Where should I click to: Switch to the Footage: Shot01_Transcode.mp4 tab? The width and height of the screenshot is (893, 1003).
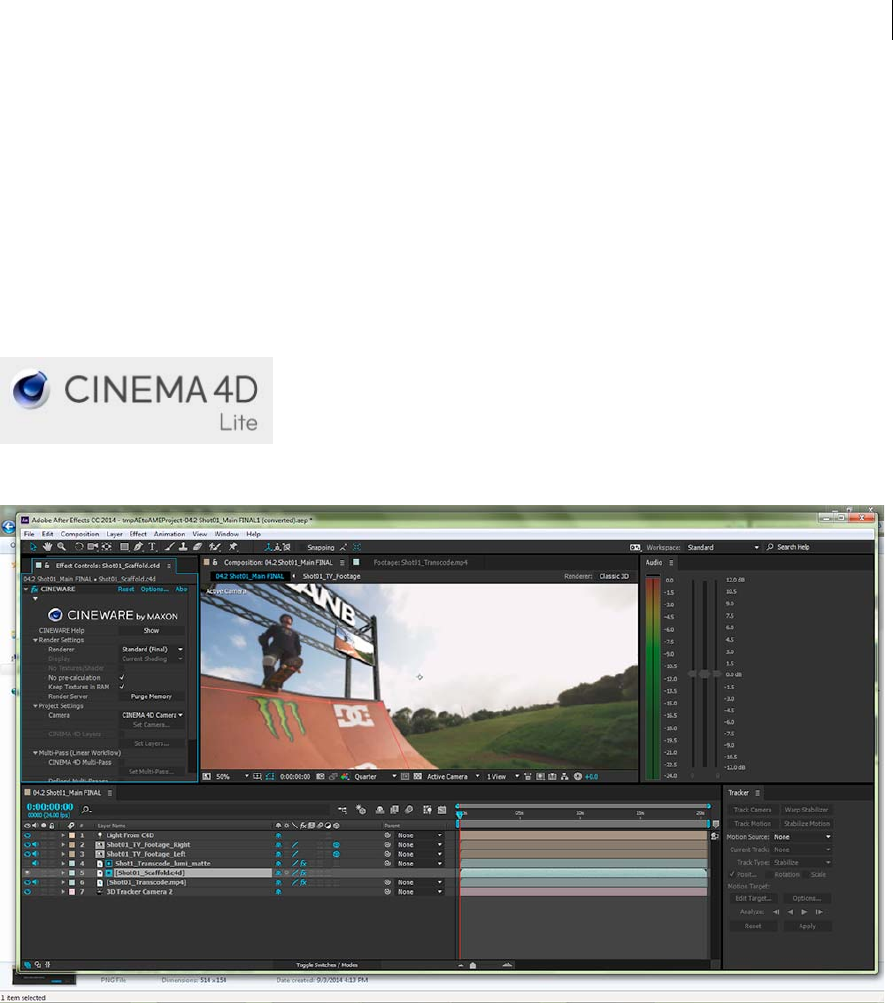pyautogui.click(x=420, y=563)
